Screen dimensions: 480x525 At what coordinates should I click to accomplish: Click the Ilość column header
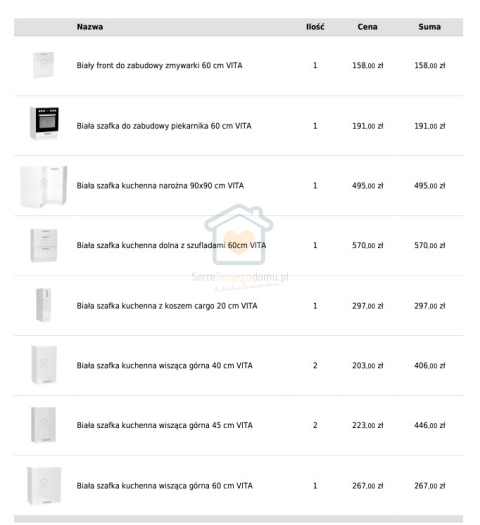(315, 27)
